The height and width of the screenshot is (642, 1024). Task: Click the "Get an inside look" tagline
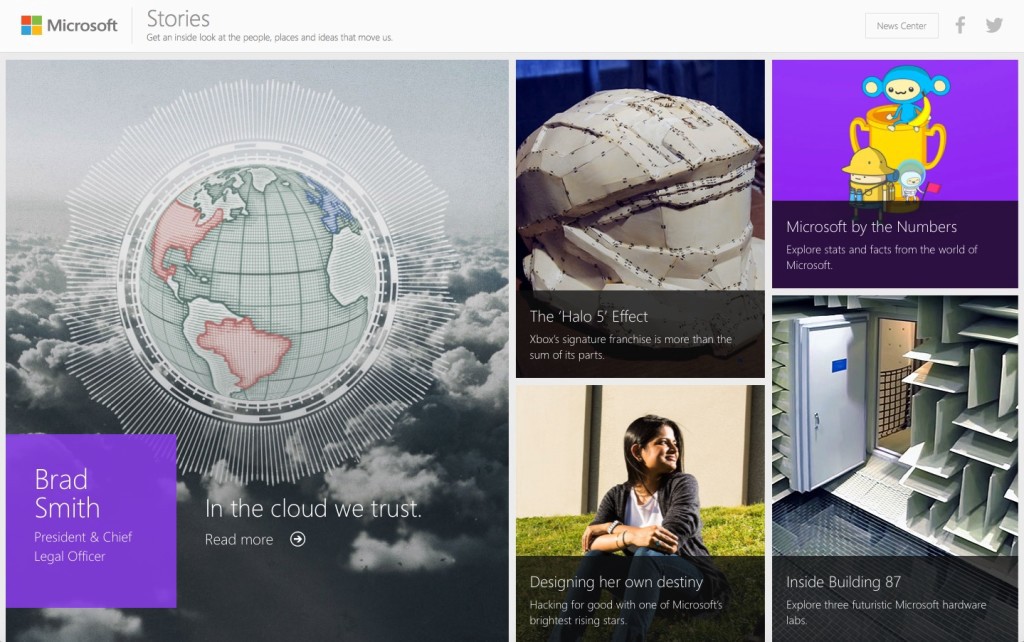tap(269, 38)
